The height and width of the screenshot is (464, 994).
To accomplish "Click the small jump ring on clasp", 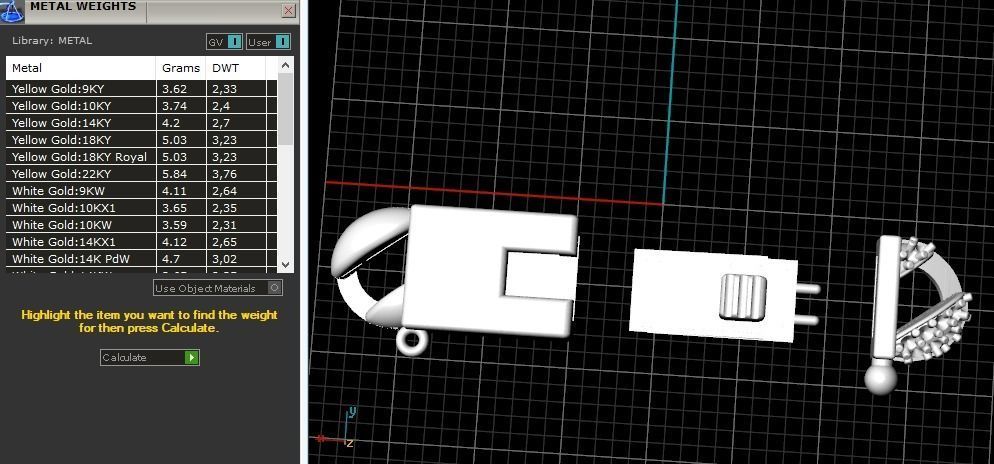I will coord(411,342).
